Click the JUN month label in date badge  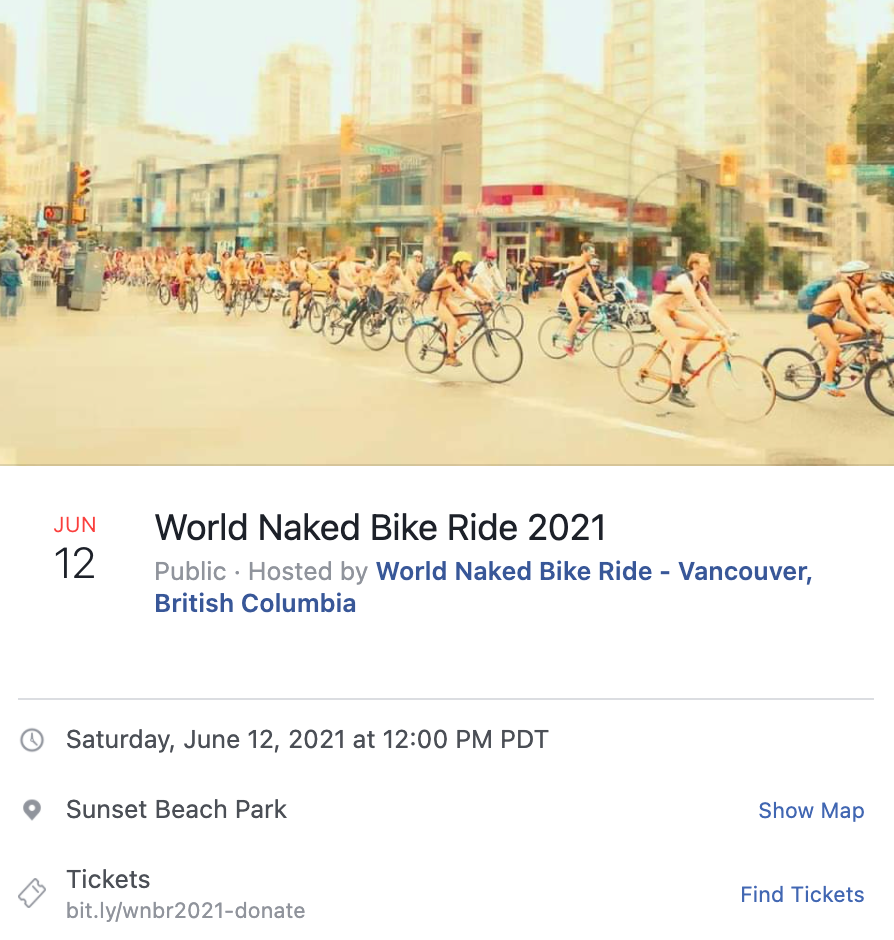pyautogui.click(x=75, y=525)
